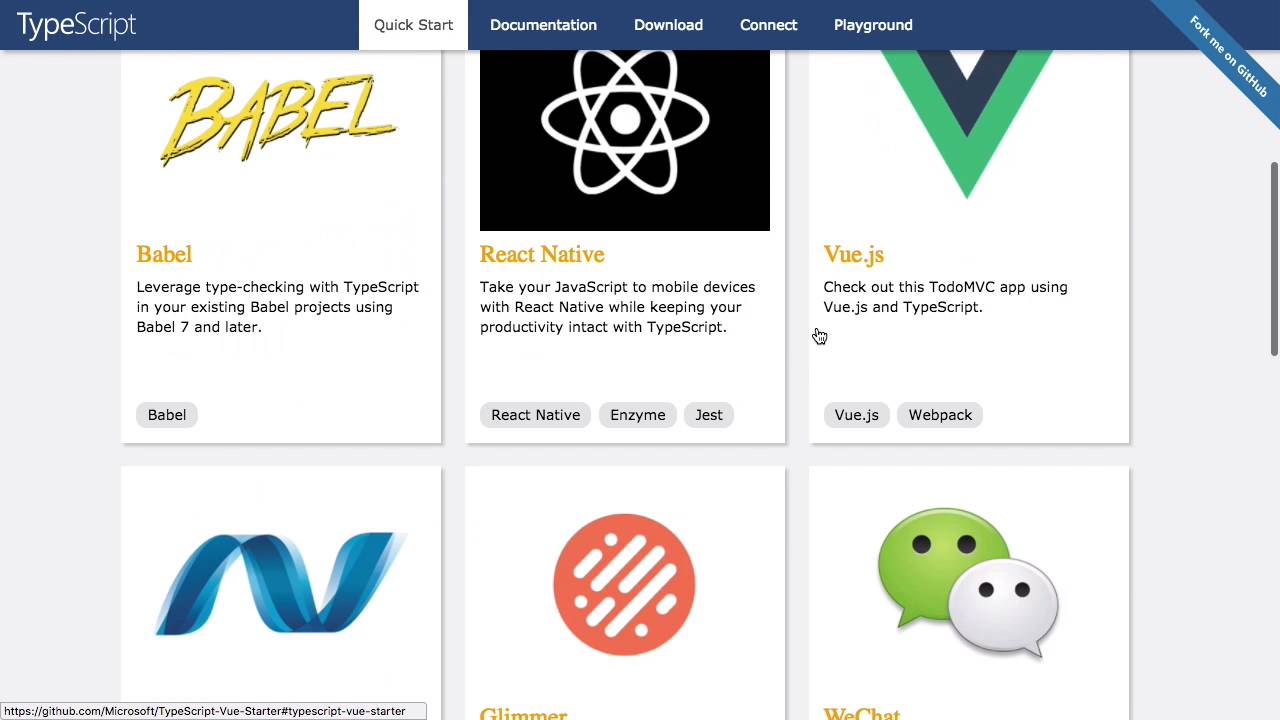This screenshot has height=720, width=1280.
Task: Navigate to Connect in the navbar
Action: tap(768, 25)
